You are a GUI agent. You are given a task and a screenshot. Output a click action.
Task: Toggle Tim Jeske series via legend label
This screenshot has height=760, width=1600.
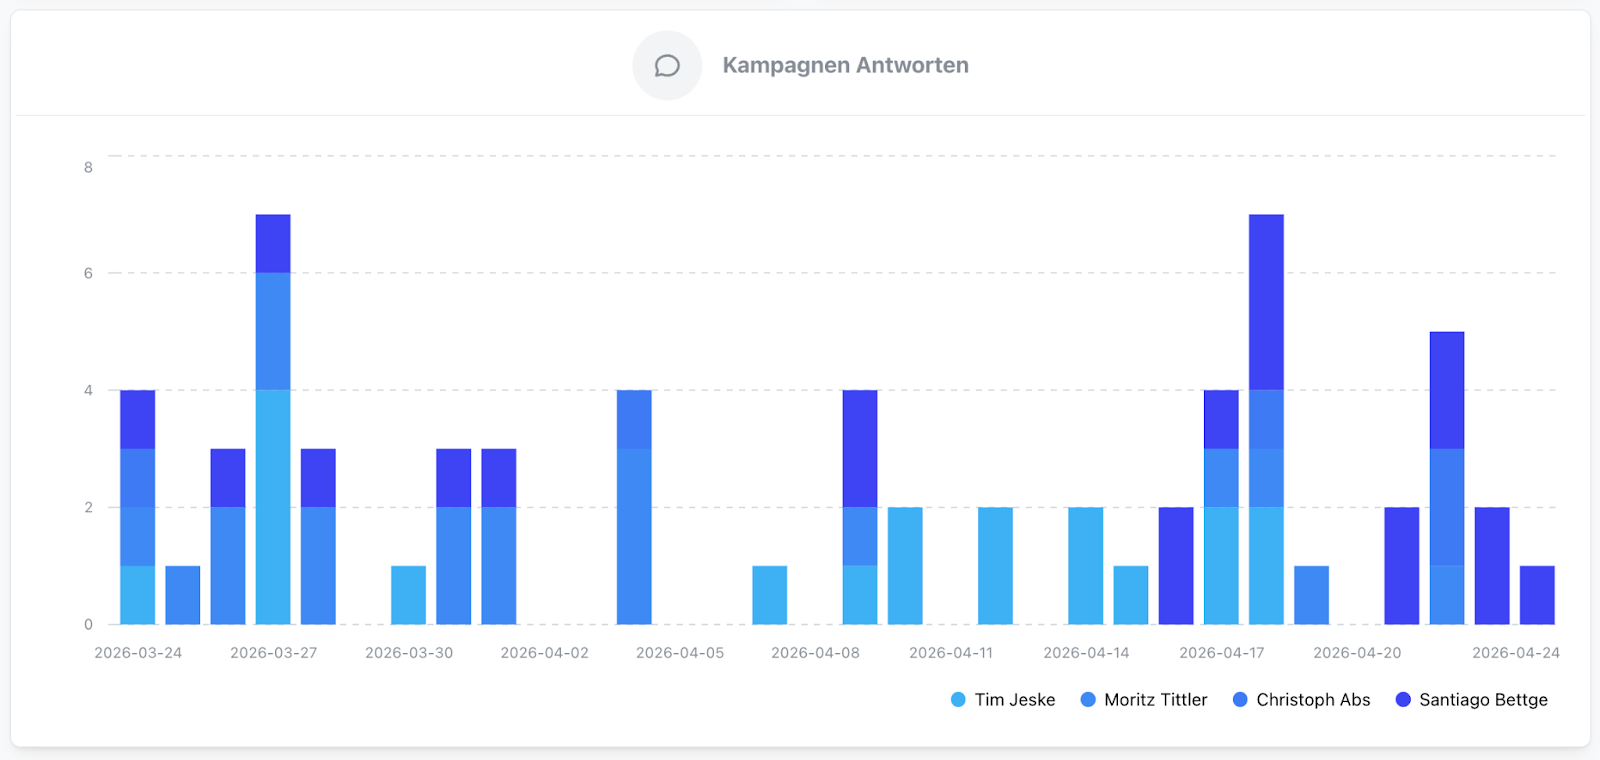[x=1014, y=700]
